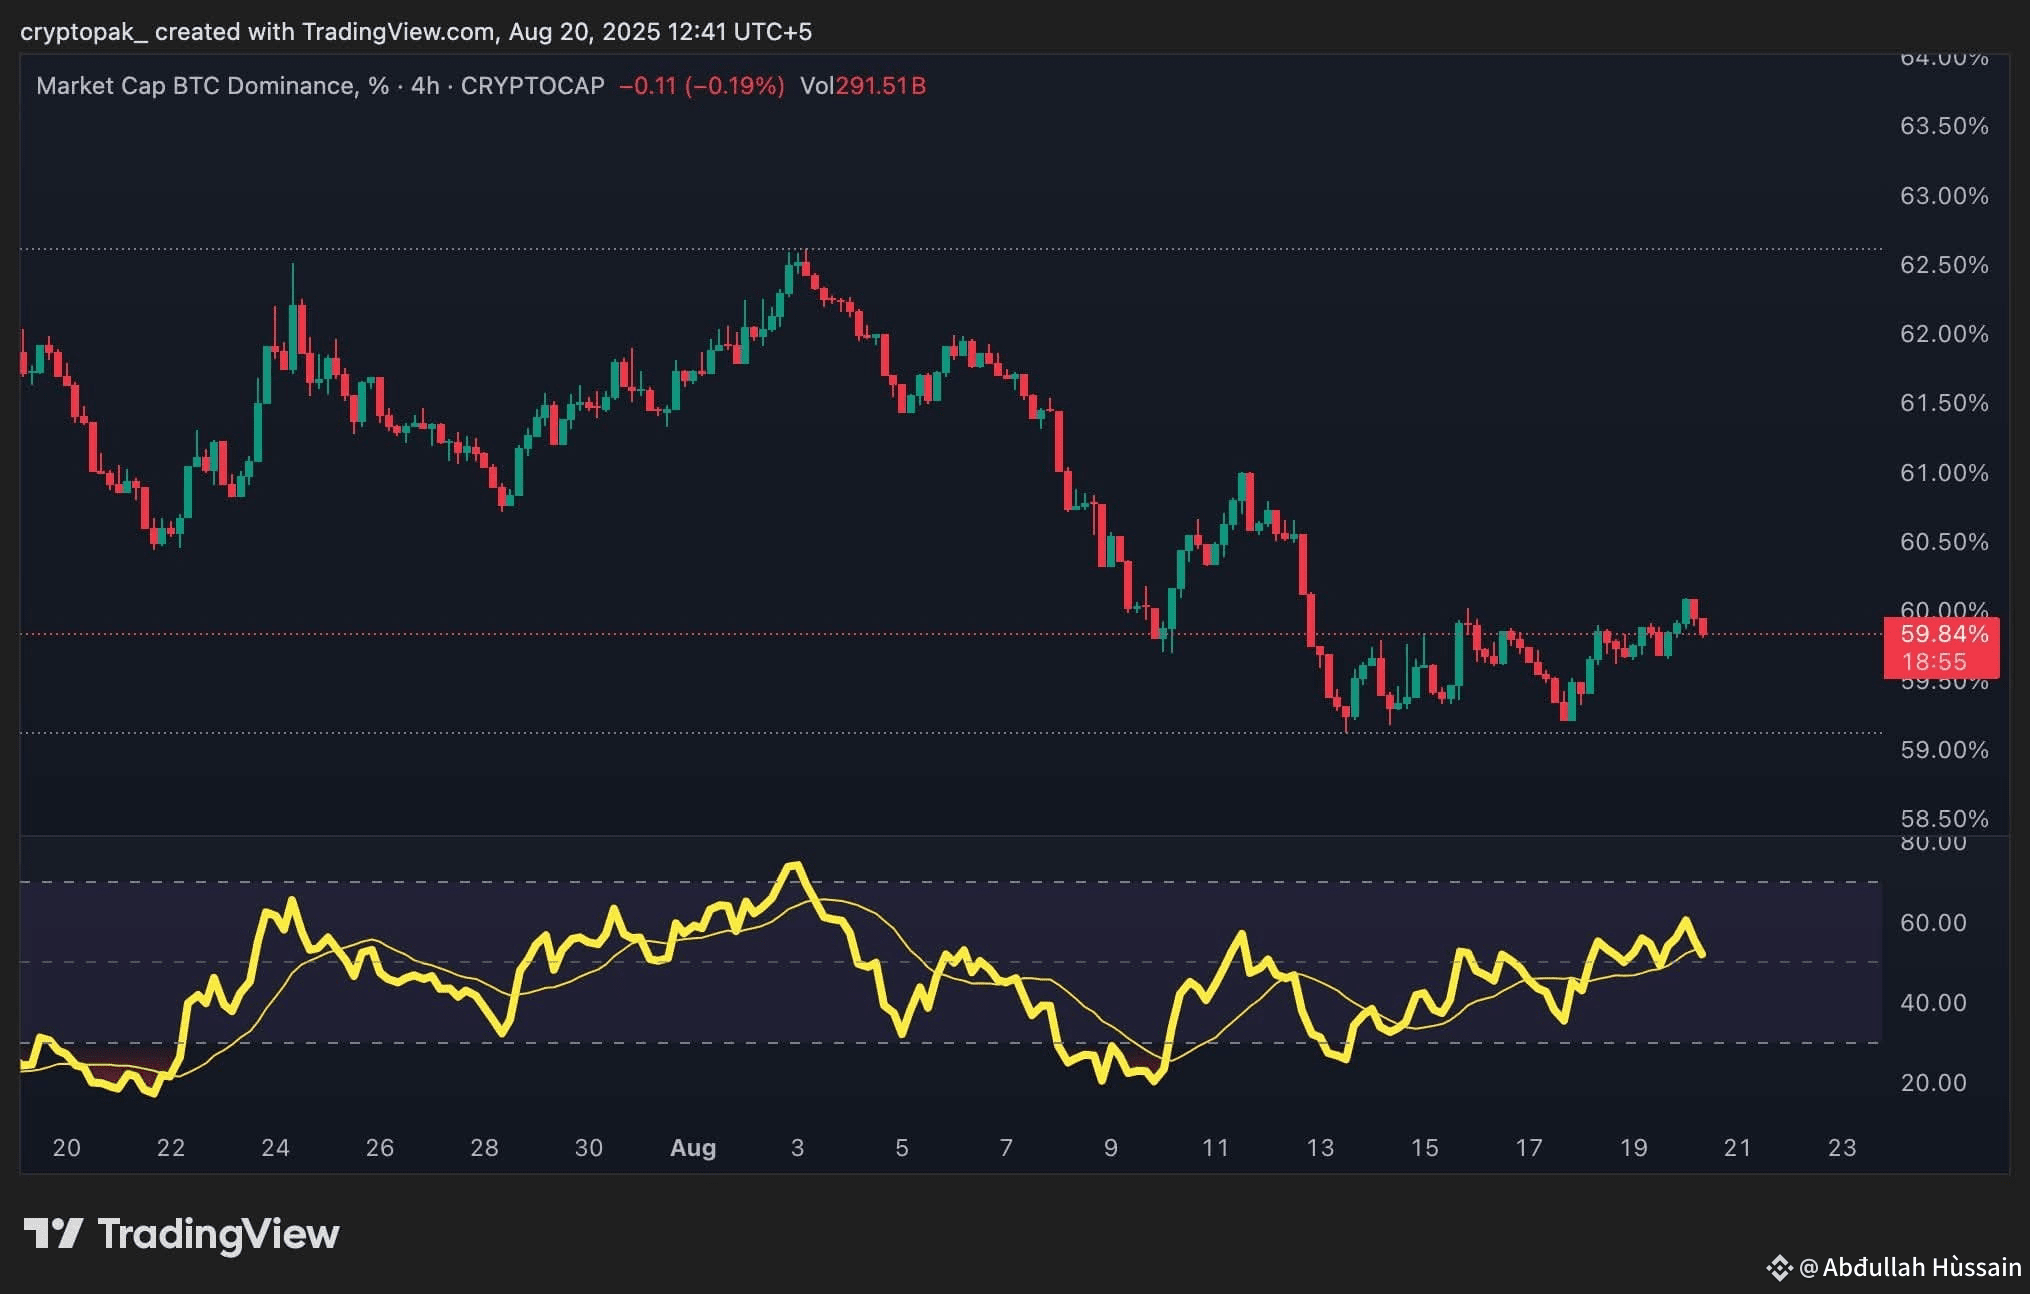Viewport: 2030px width, 1294px height.
Task: Click the 60.00 RSI axis label
Action: (1933, 923)
